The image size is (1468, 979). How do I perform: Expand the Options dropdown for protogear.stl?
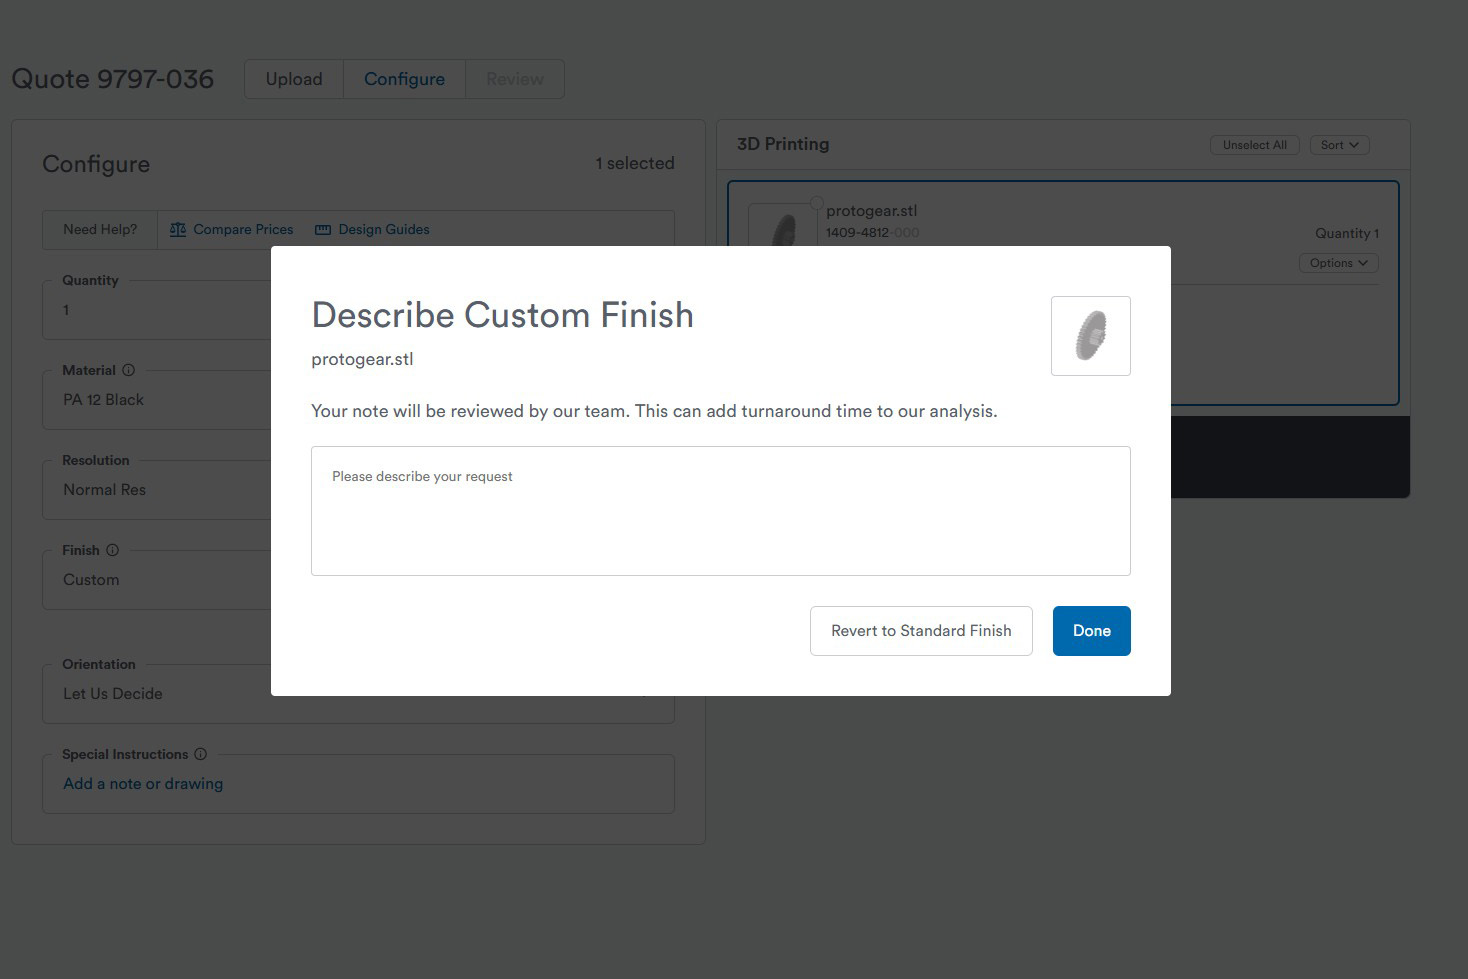tap(1338, 263)
